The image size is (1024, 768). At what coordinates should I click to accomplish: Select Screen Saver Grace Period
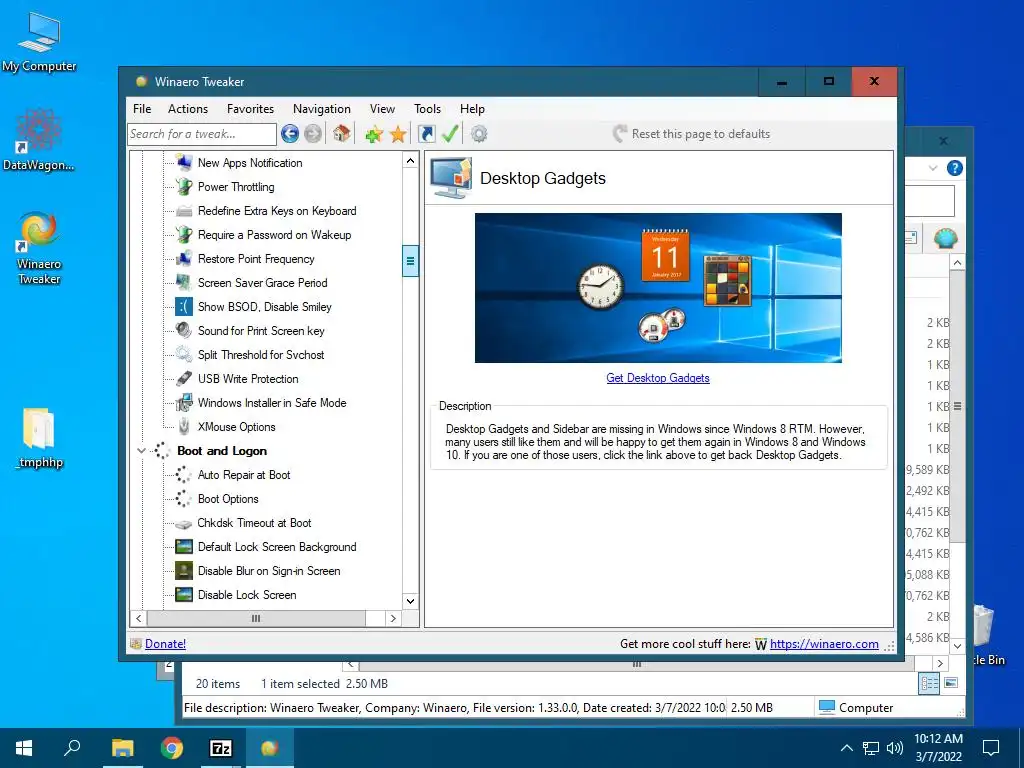click(x=263, y=283)
